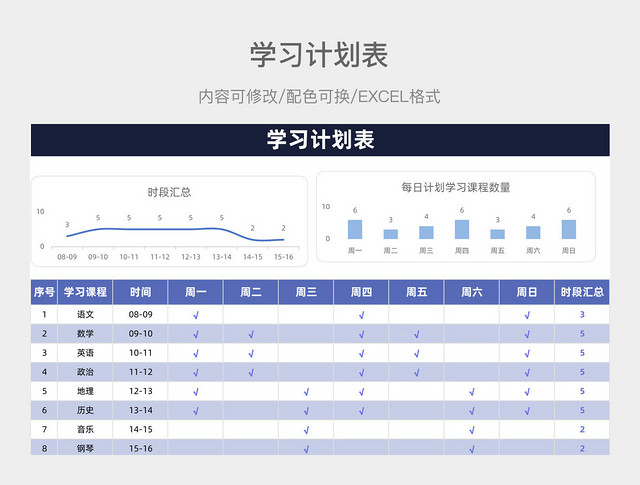
Task: Click the summary value 3 in 语文 row
Action: tap(582, 314)
